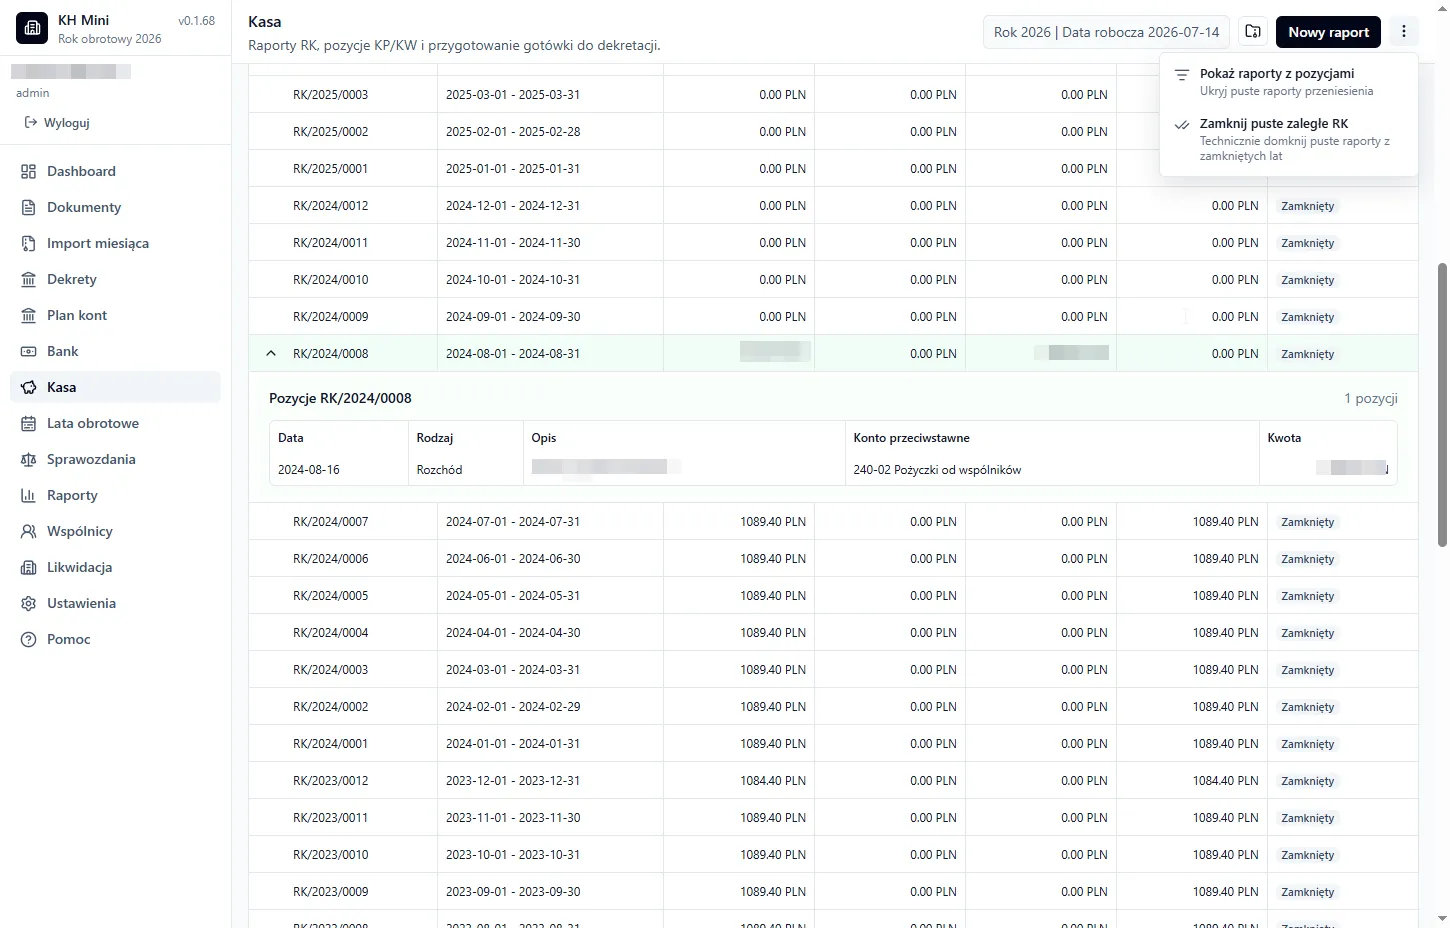Open Plan kont in sidebar
The image size is (1450, 928).
(x=115, y=315)
